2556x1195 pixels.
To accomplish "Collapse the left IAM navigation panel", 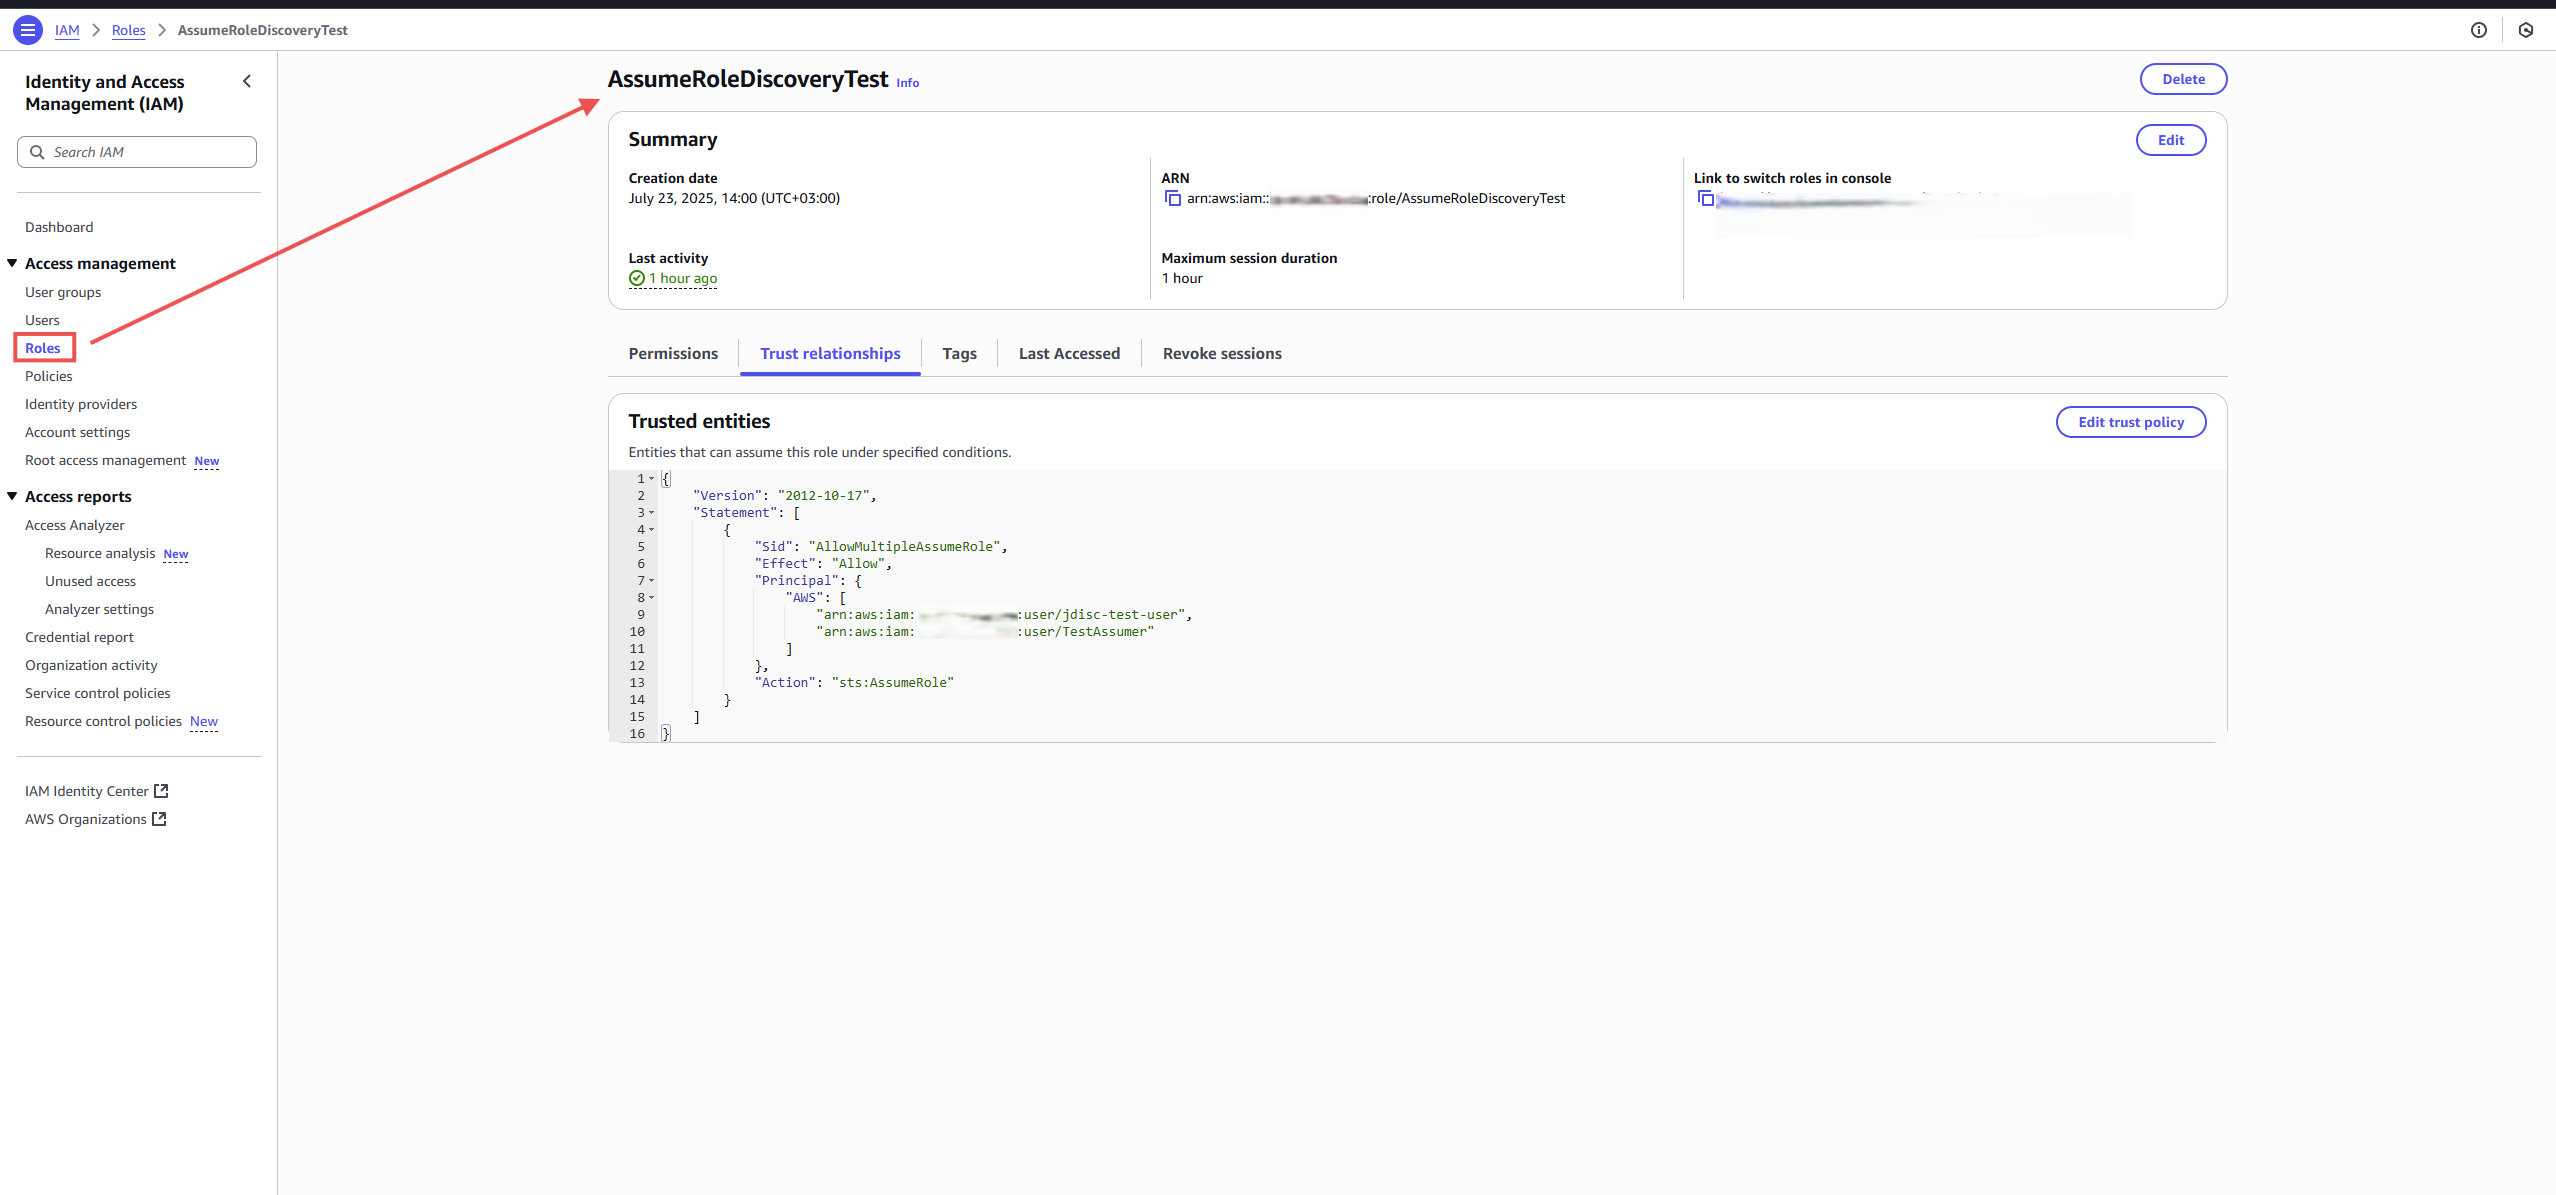I will click(x=247, y=81).
